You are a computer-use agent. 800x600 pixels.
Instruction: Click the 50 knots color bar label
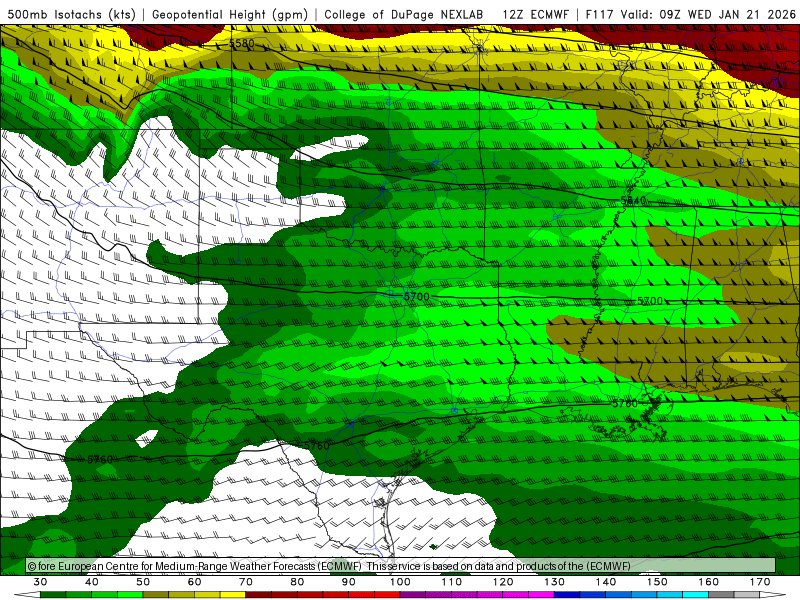(x=143, y=582)
